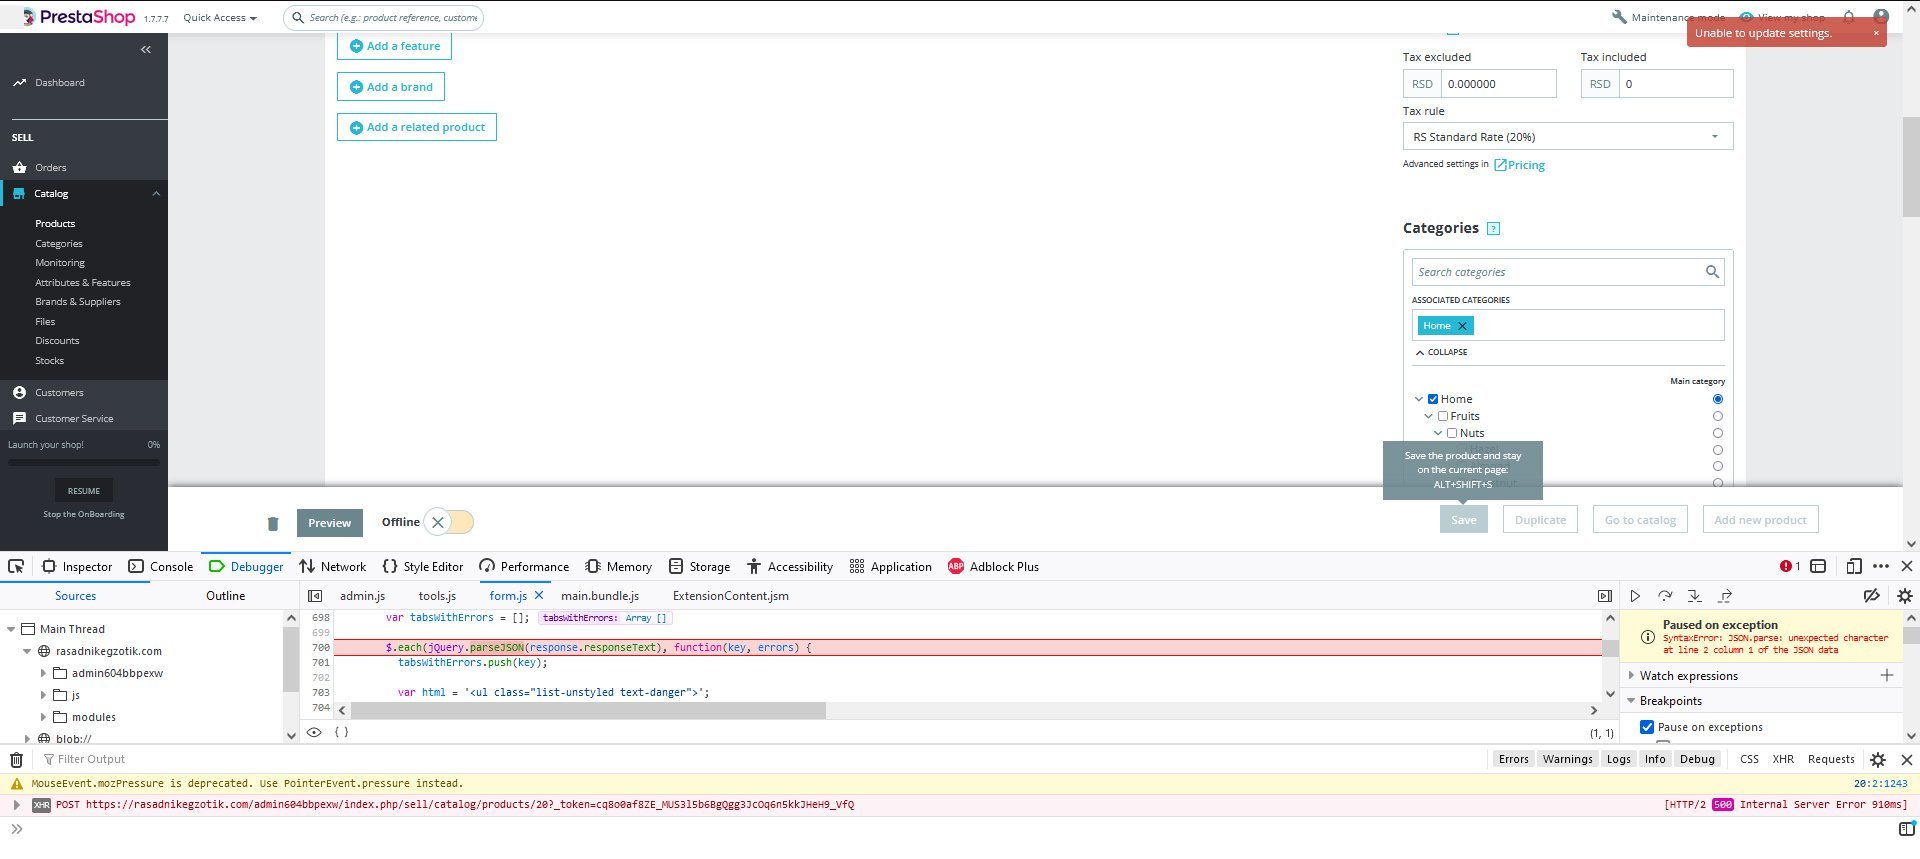1920x859 pixels.
Task: Expand the POST request console entry
Action: pyautogui.click(x=16, y=805)
